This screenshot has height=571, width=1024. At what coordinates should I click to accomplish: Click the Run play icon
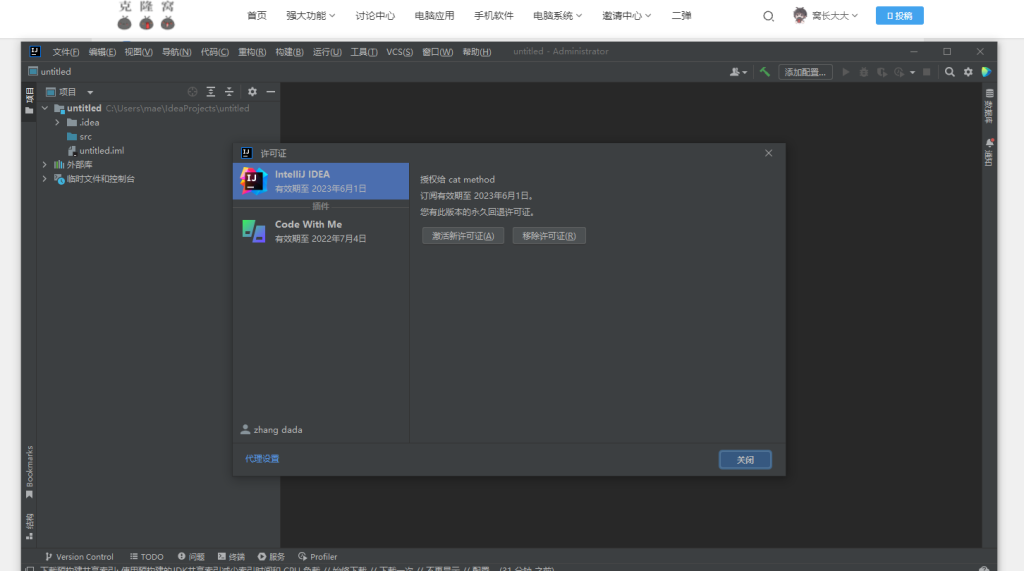click(846, 72)
